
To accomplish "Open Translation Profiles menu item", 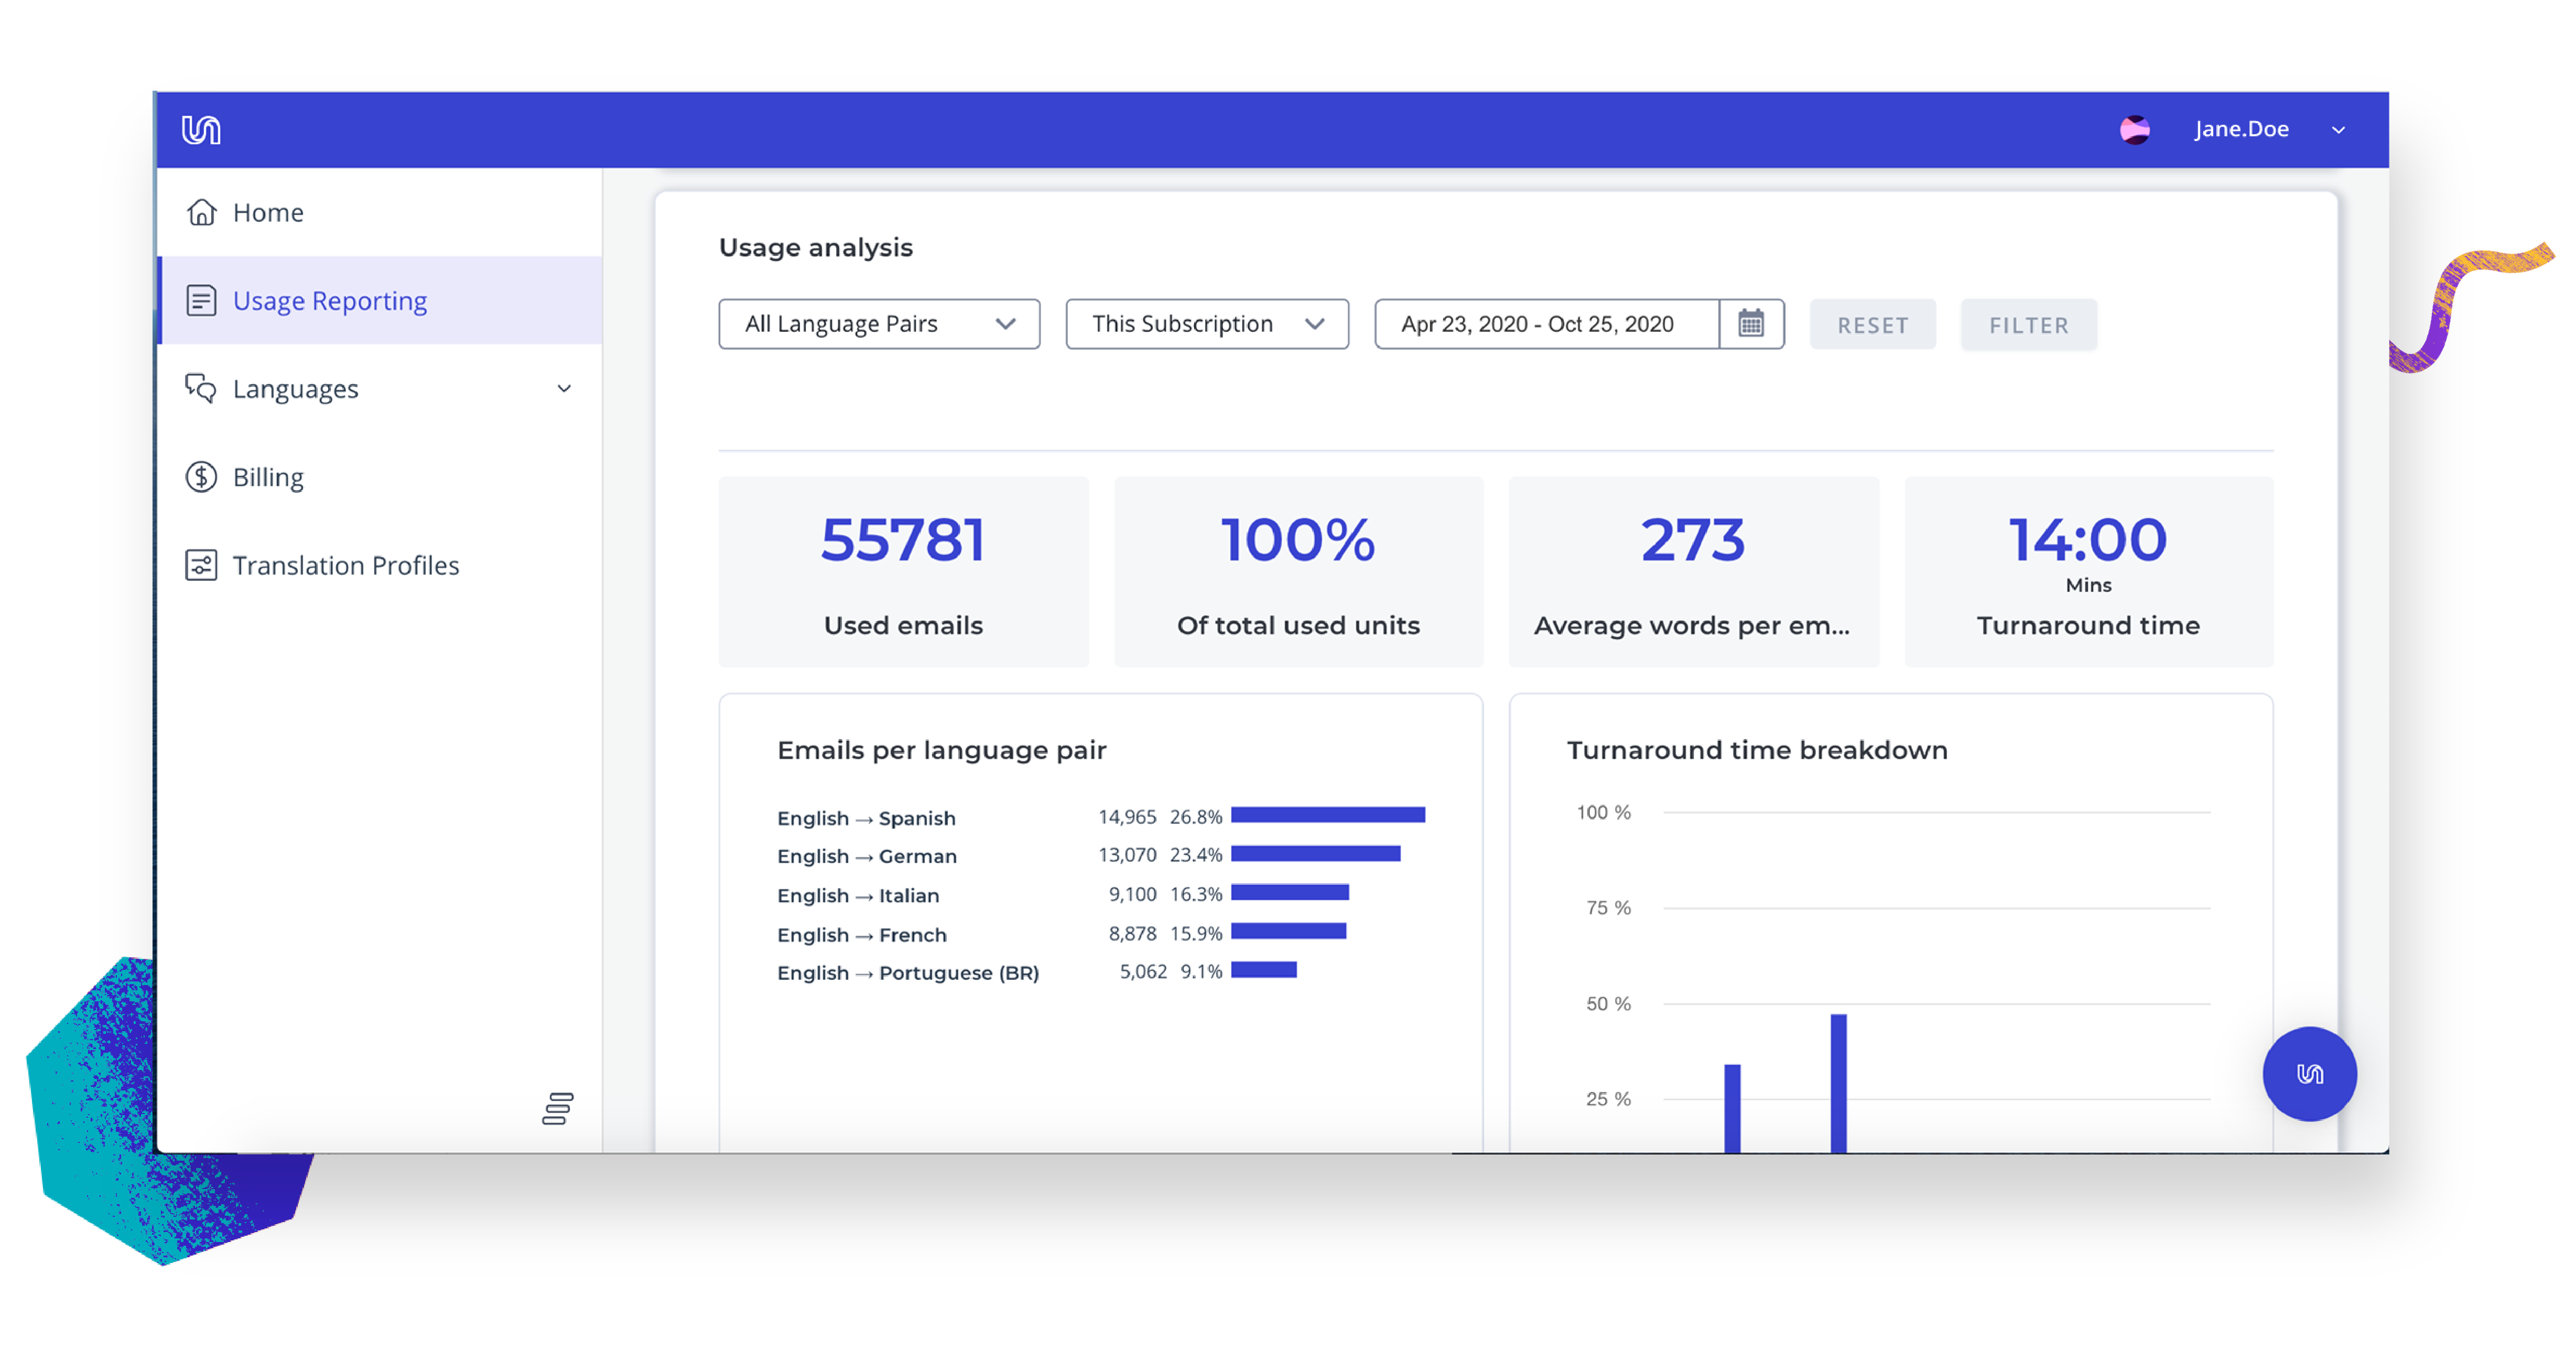I will click(x=345, y=565).
